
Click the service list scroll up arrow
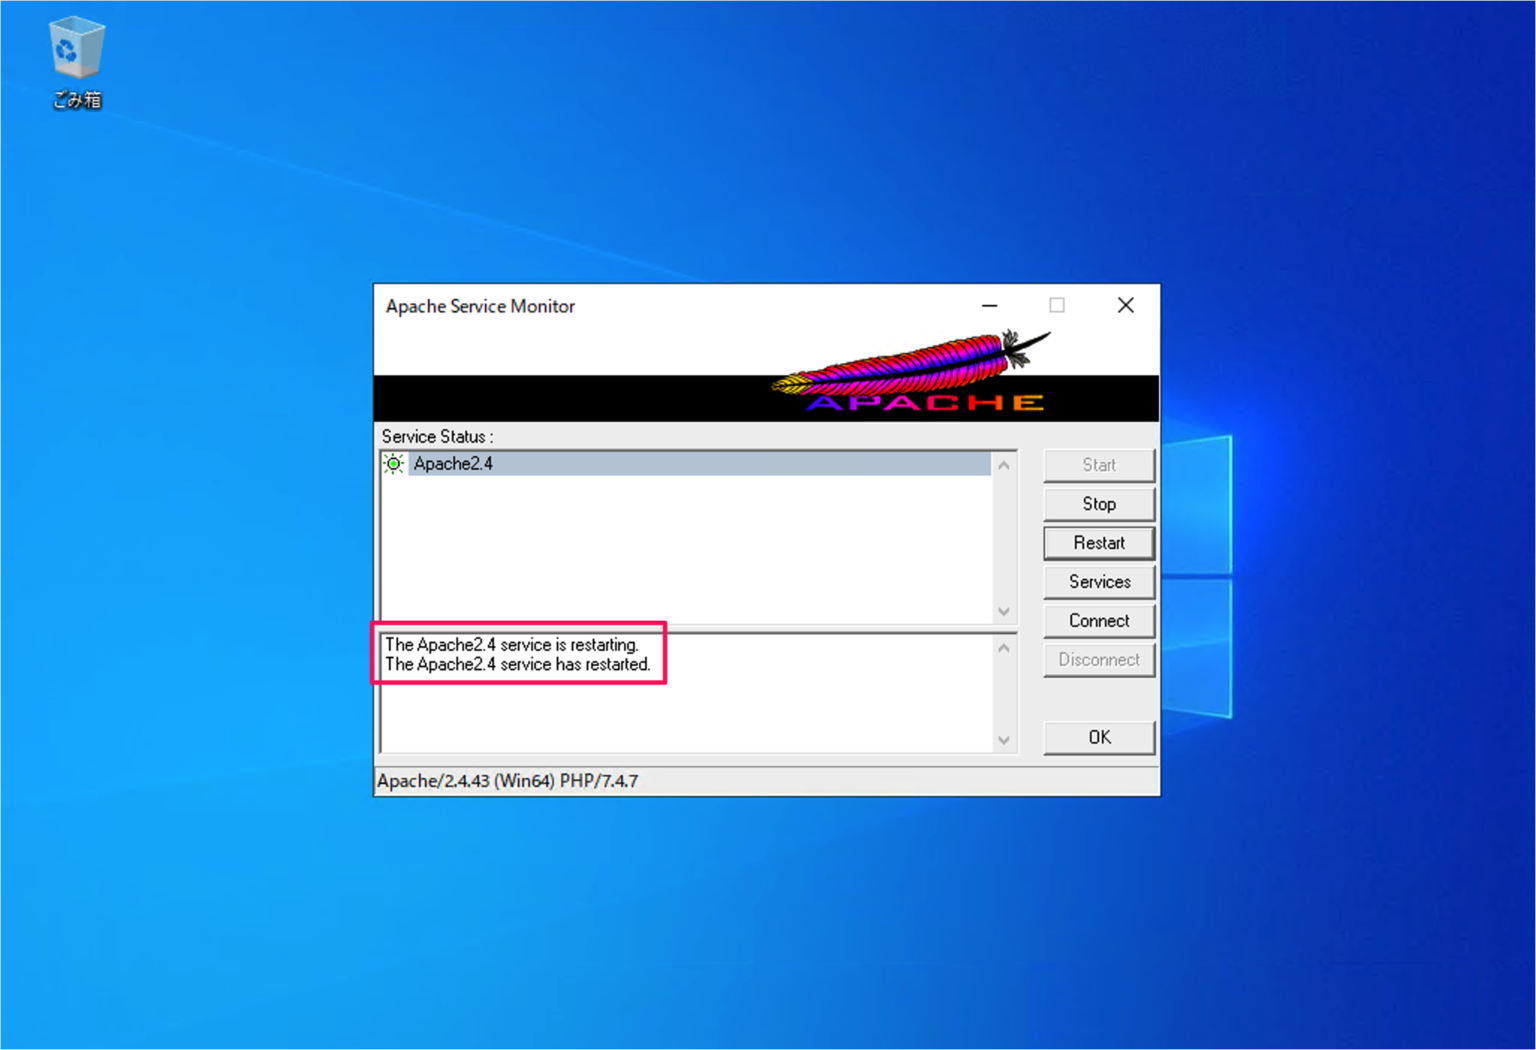pyautogui.click(x=1004, y=465)
